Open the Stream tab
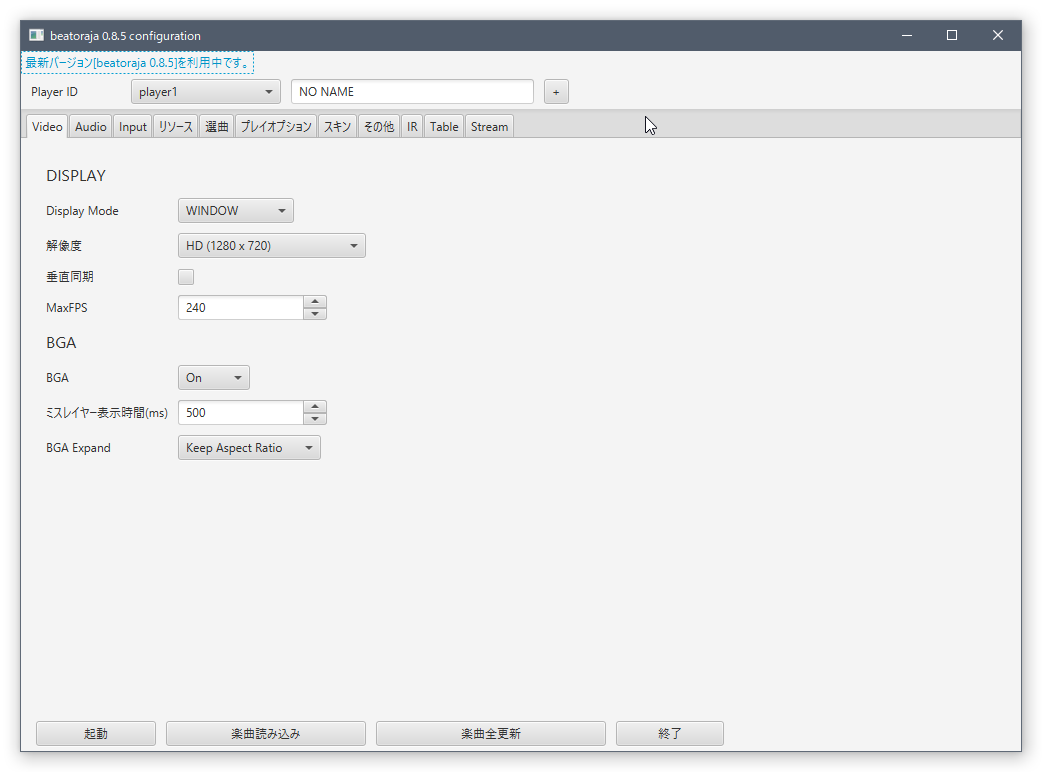The width and height of the screenshot is (1042, 772). pyautogui.click(x=489, y=127)
